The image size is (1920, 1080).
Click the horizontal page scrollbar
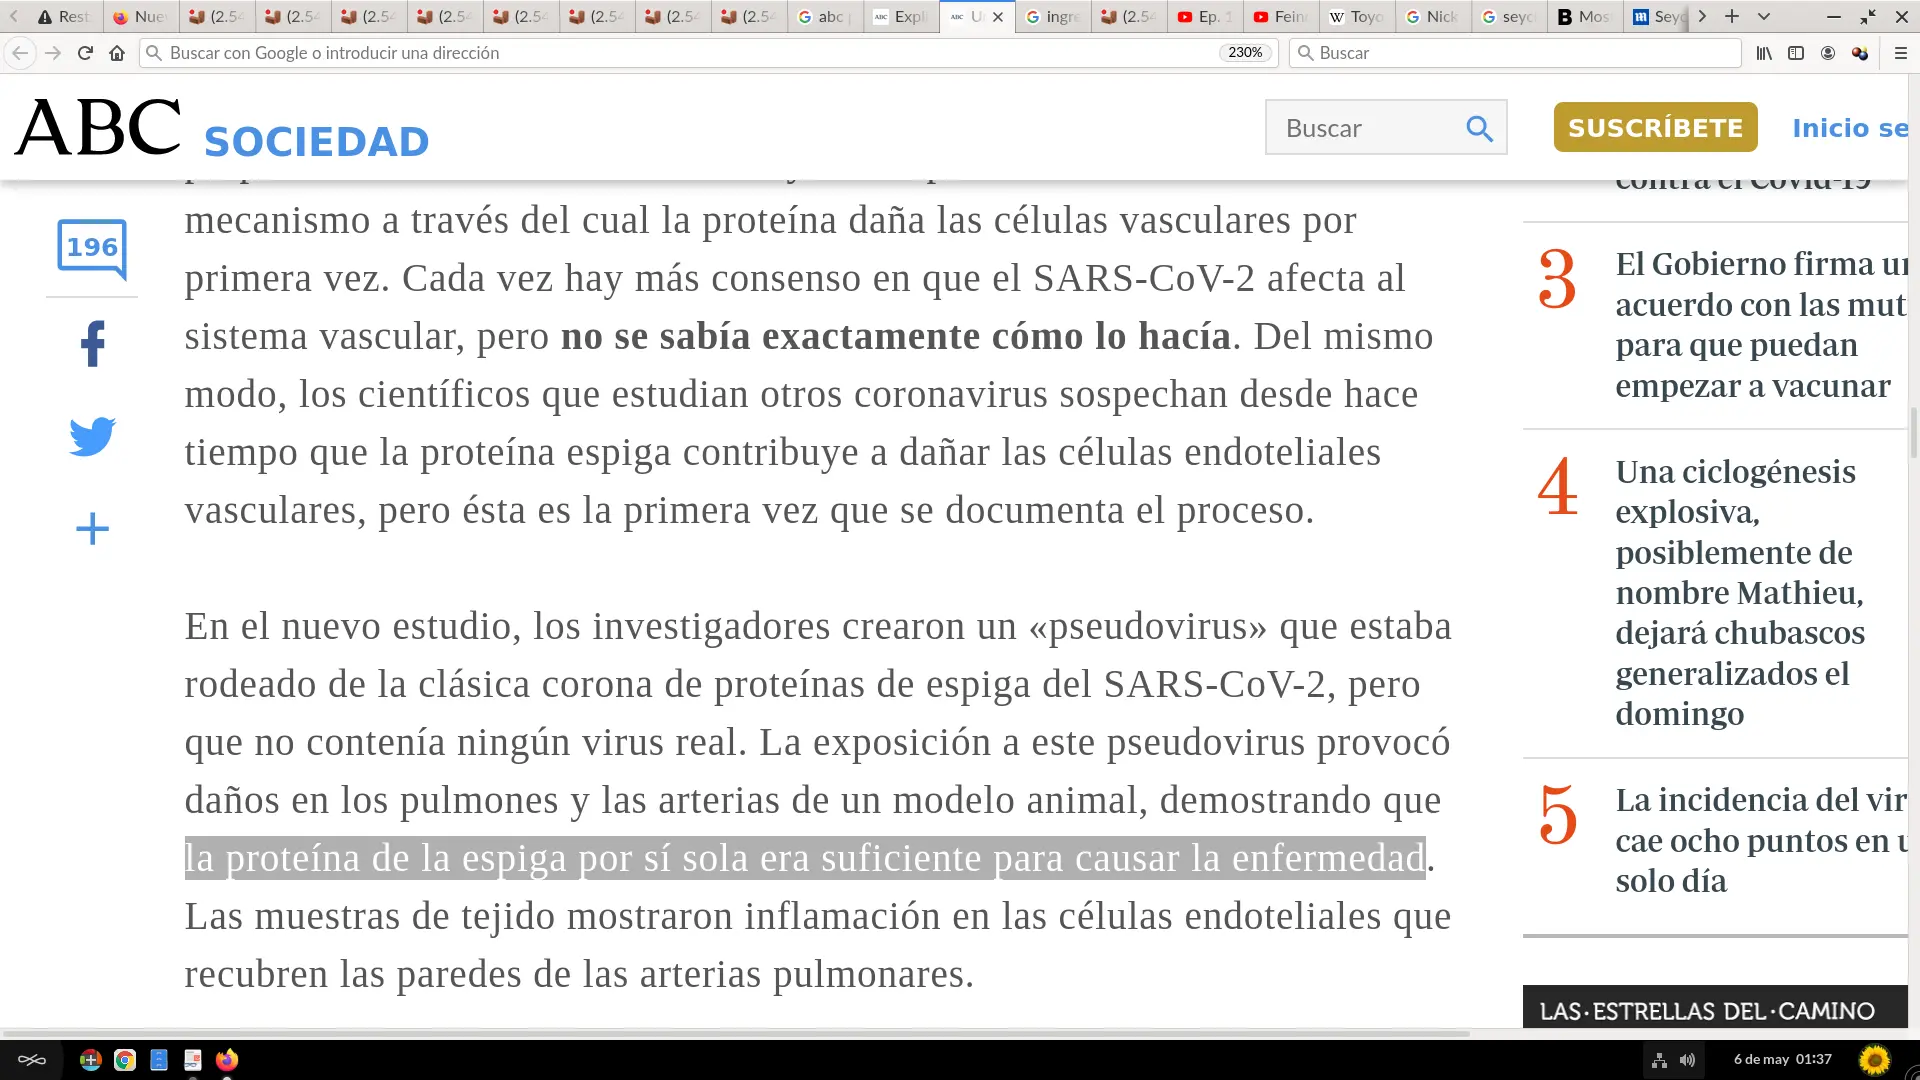[x=735, y=1033]
